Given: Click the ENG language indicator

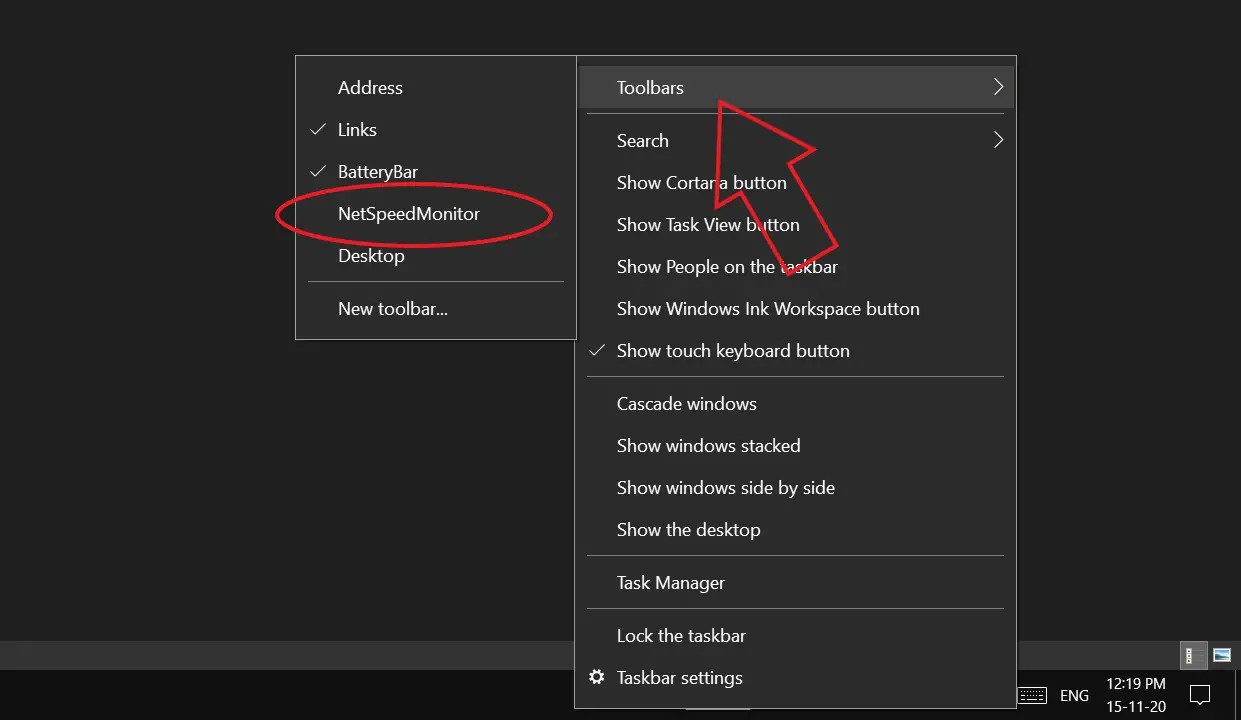Looking at the screenshot, I should 1074,696.
